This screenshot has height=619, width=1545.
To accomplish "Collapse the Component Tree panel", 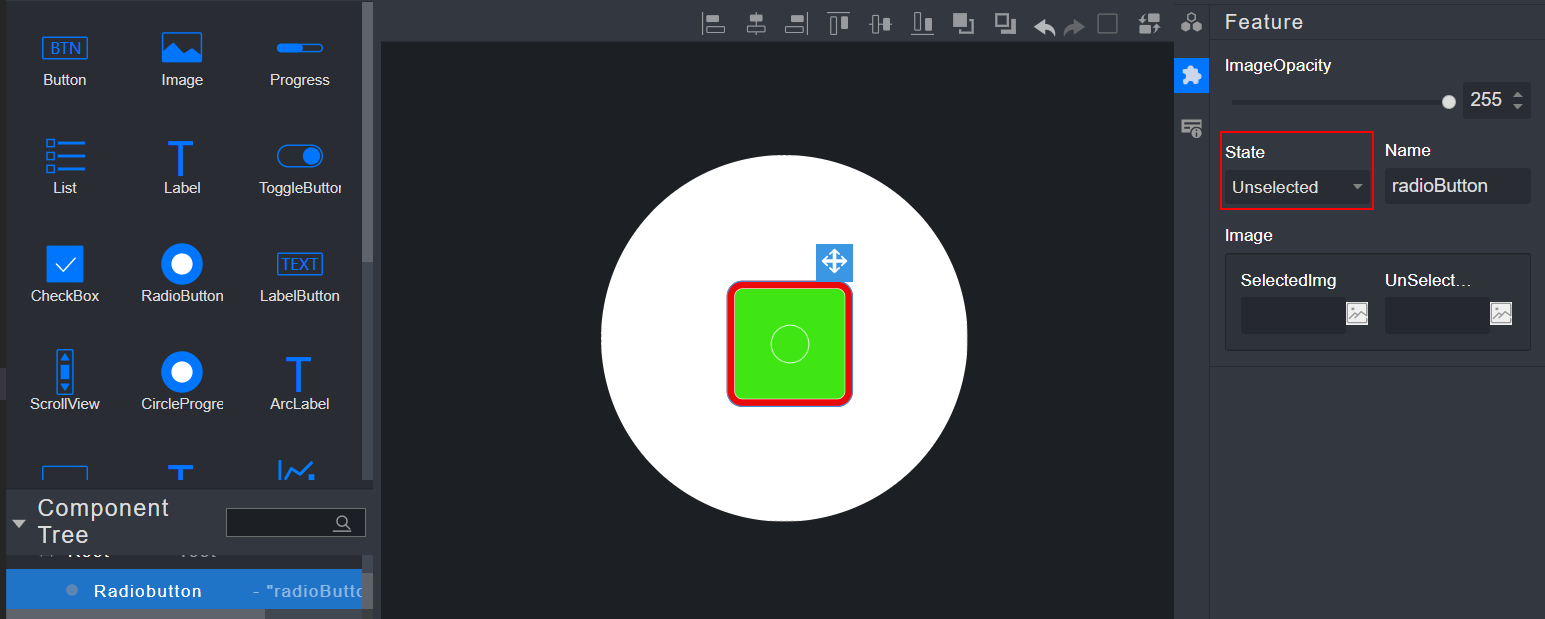I will (x=19, y=523).
